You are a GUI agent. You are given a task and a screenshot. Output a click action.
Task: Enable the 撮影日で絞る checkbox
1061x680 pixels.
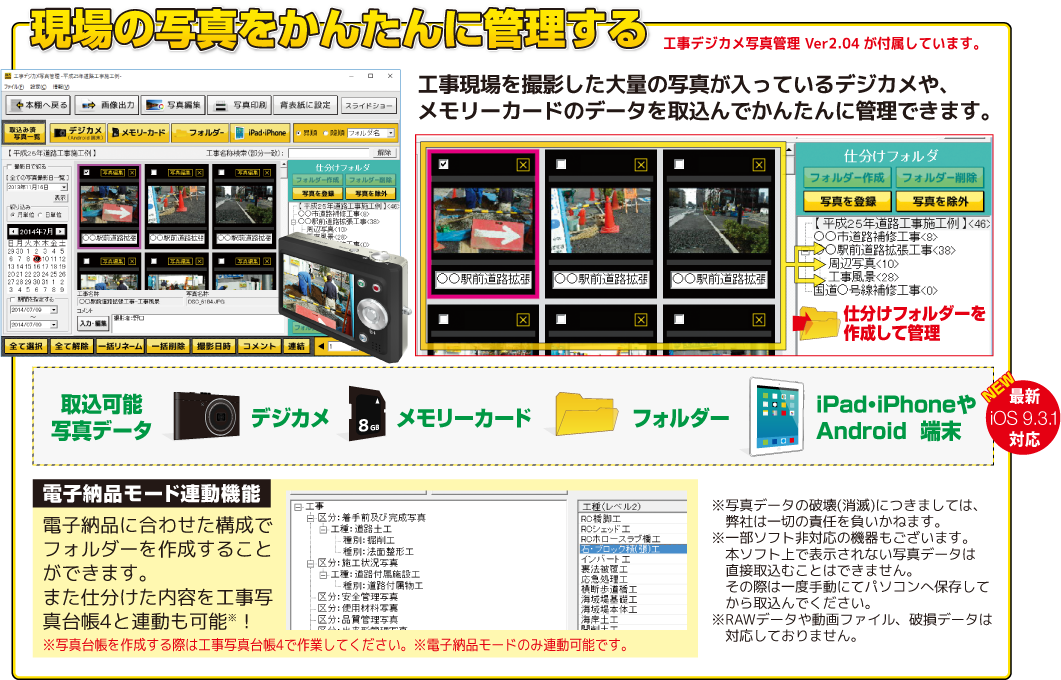point(9,166)
